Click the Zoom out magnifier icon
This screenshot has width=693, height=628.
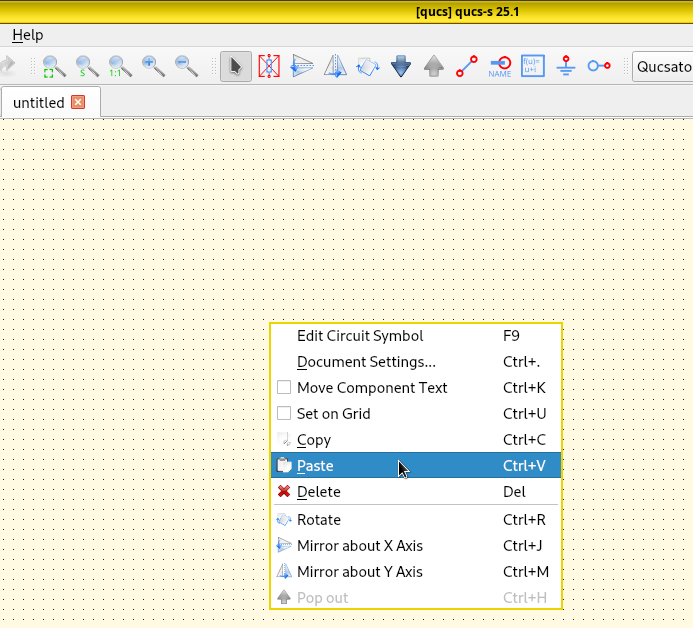pos(186,67)
